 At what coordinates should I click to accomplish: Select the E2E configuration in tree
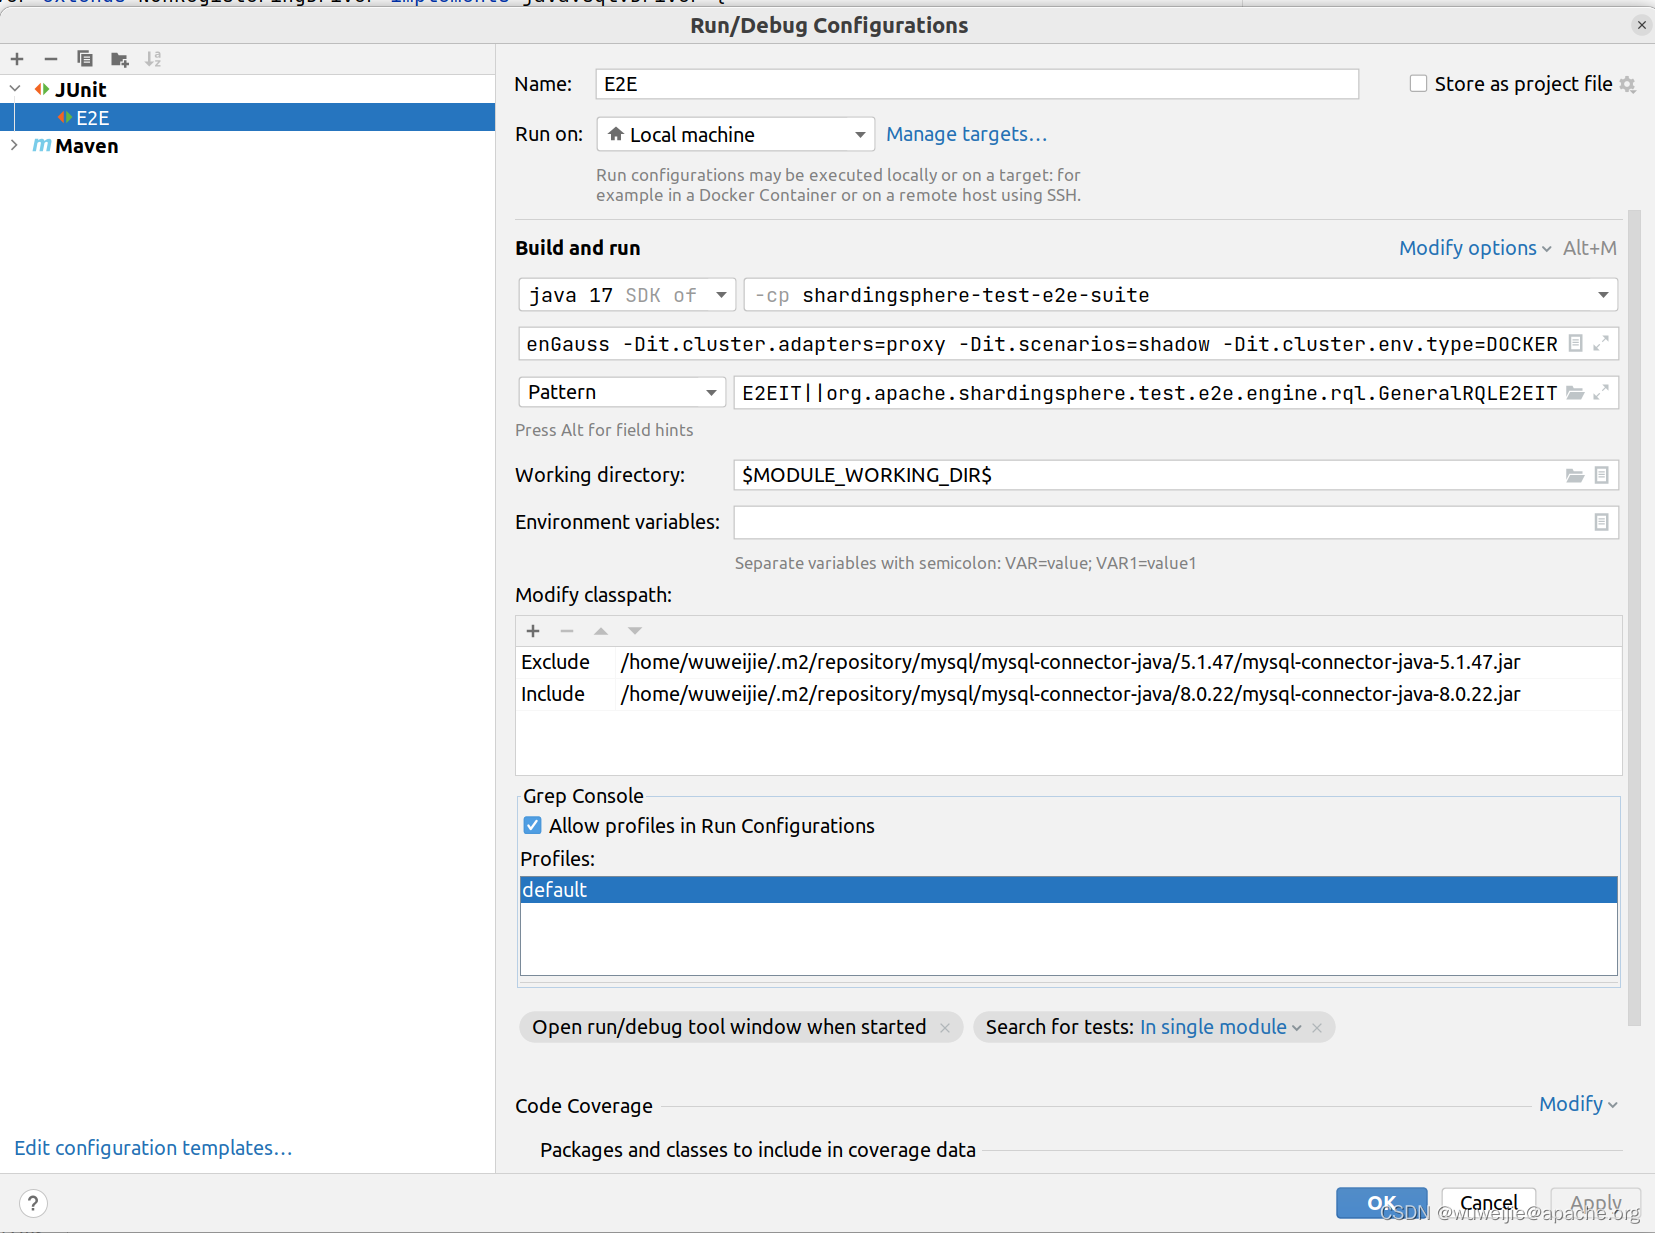coord(247,117)
